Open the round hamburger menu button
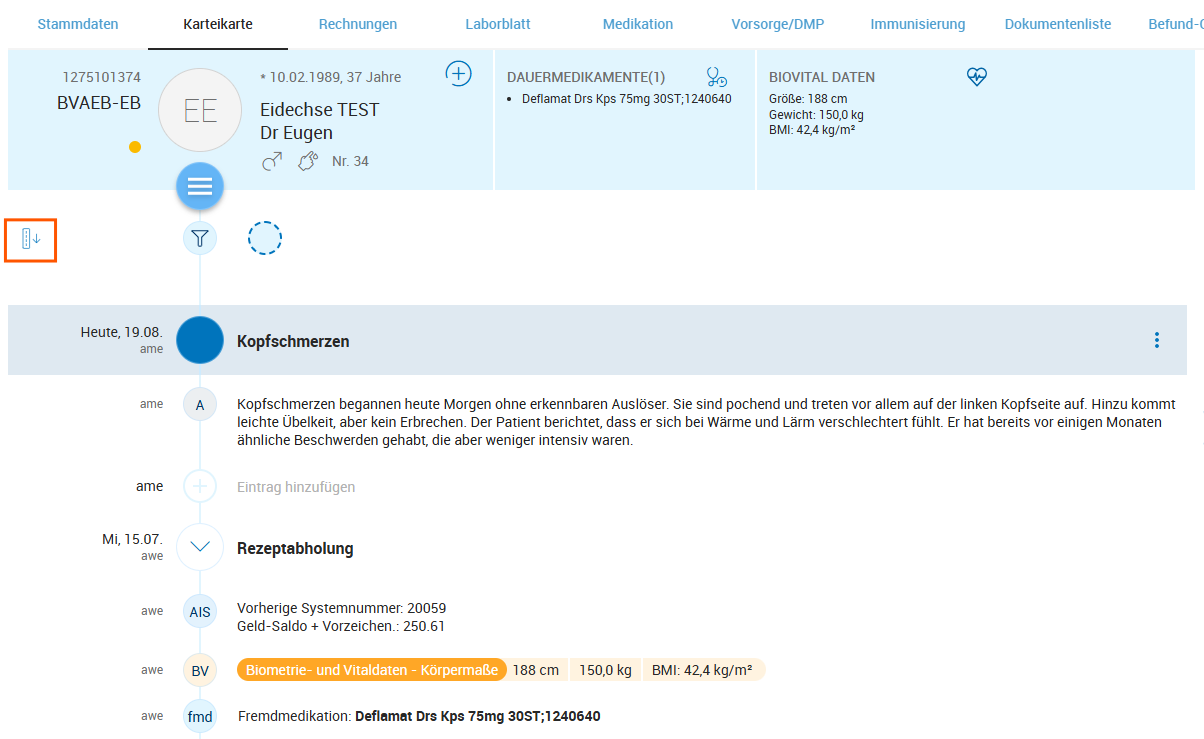Screen dimensions: 1204x739 coord(200,186)
